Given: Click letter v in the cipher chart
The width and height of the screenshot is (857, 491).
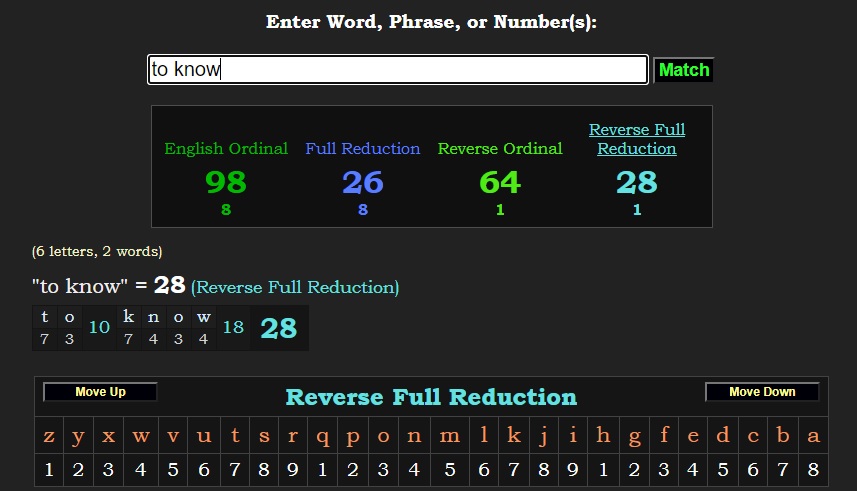Looking at the screenshot, I should (x=173, y=436).
